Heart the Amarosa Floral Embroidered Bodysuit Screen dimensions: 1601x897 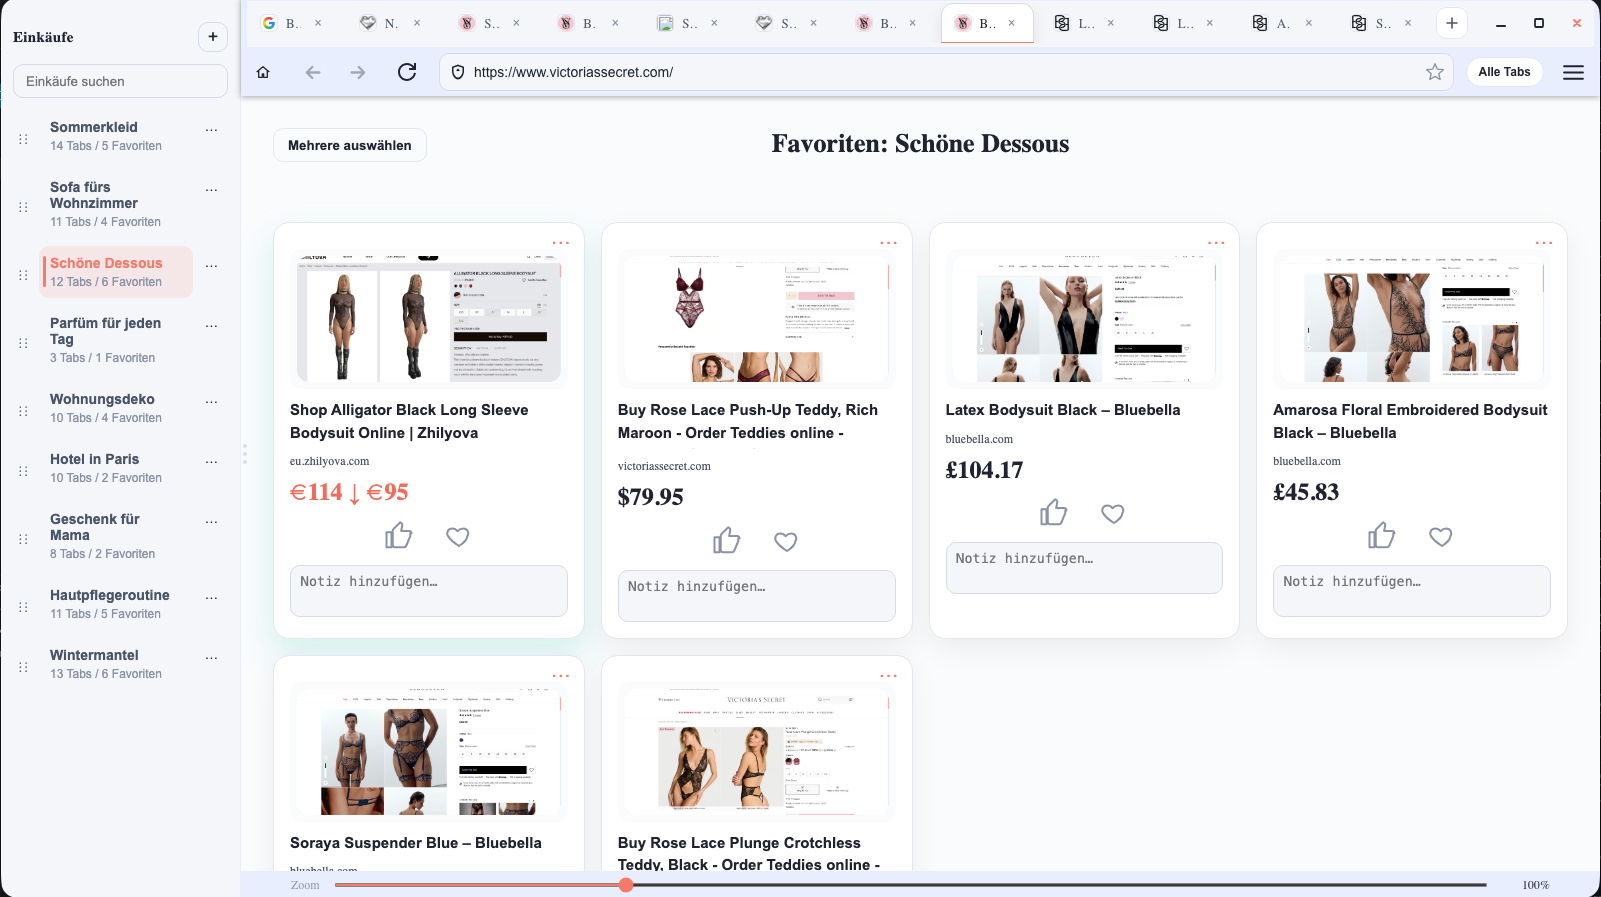point(1441,537)
